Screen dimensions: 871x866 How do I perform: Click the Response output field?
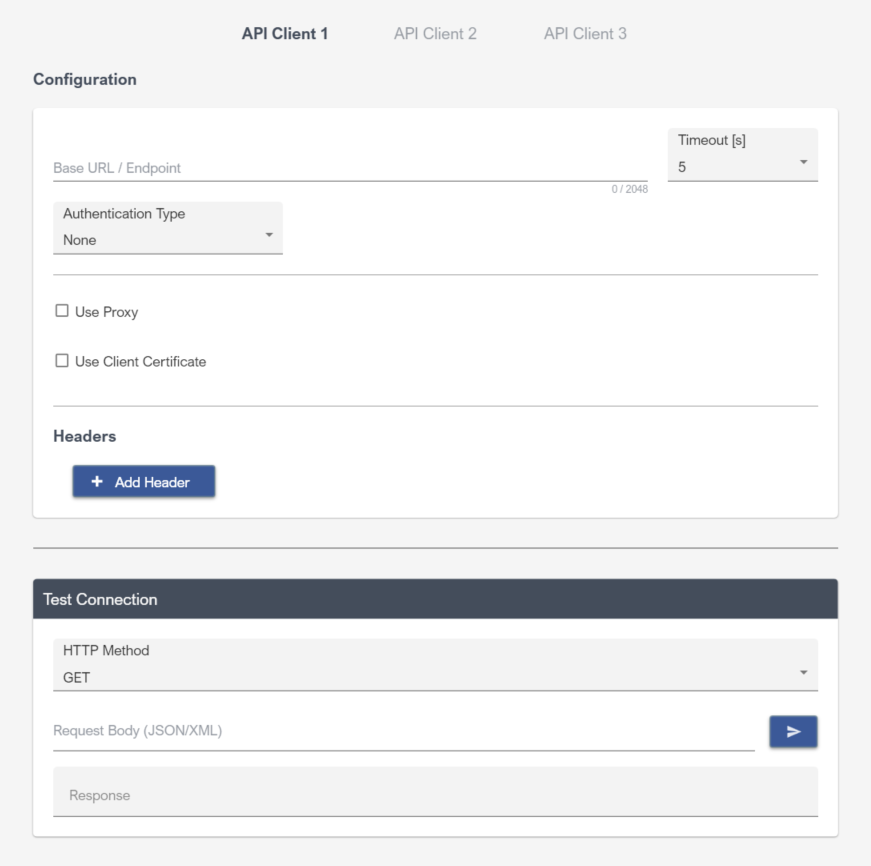(x=435, y=794)
